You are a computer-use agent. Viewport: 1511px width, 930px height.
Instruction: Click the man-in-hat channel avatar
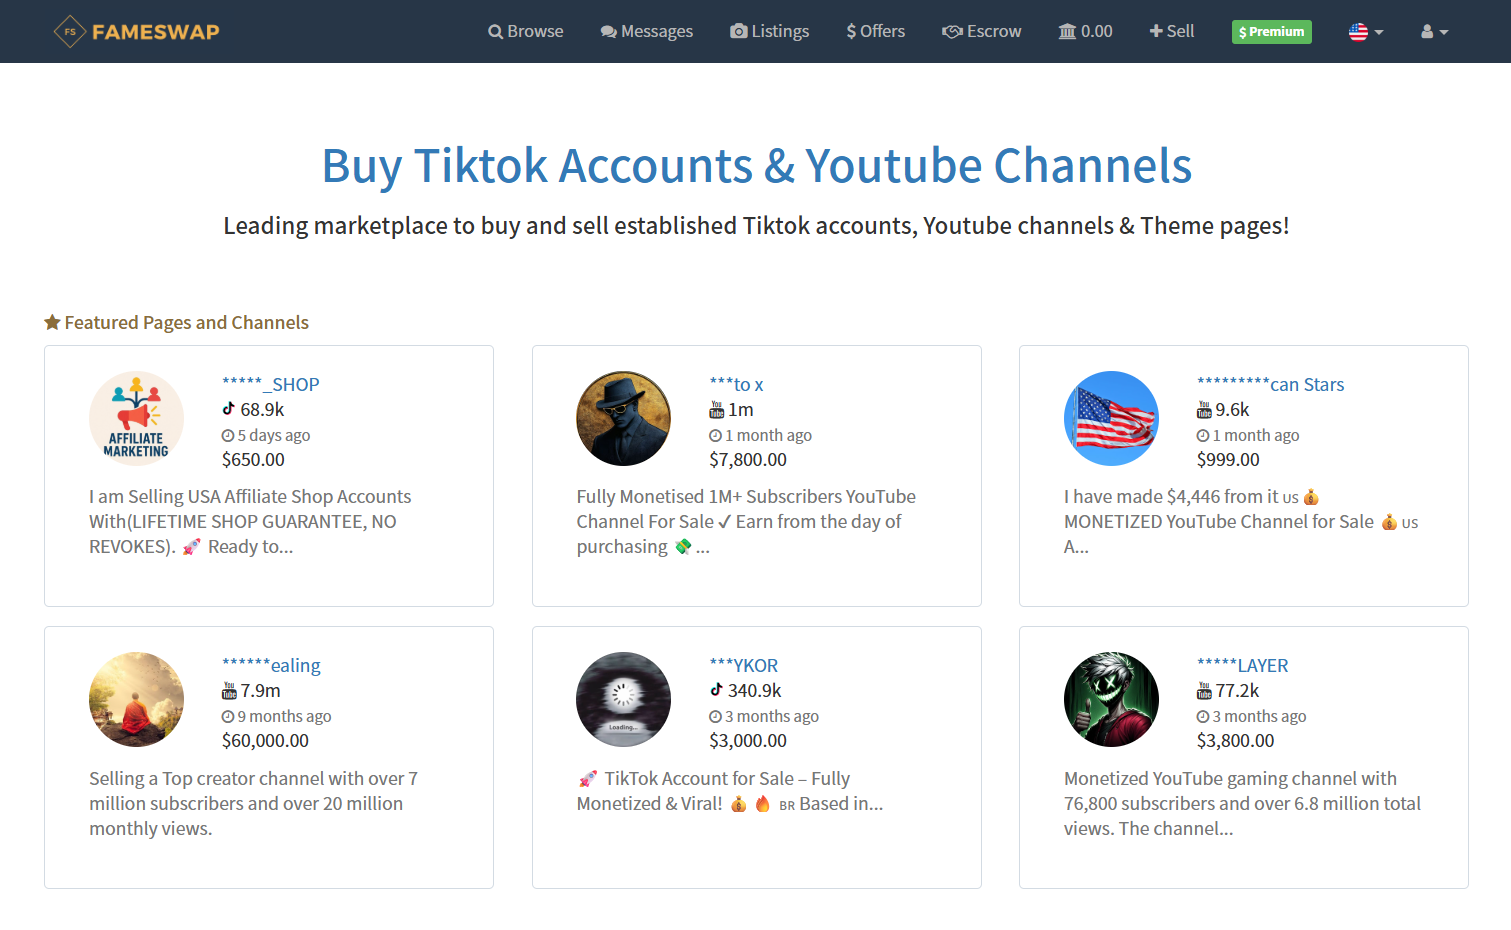pos(623,419)
